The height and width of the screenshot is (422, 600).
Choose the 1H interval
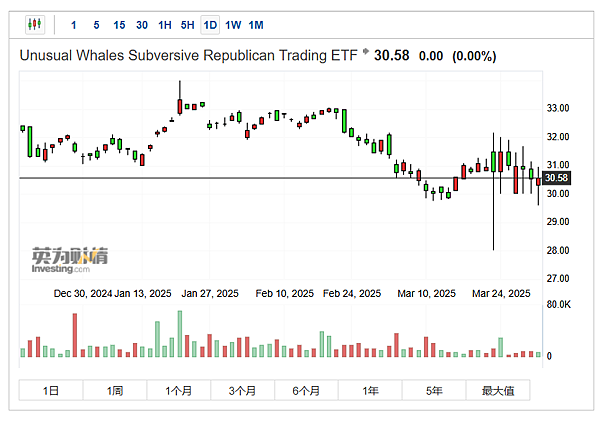165,25
